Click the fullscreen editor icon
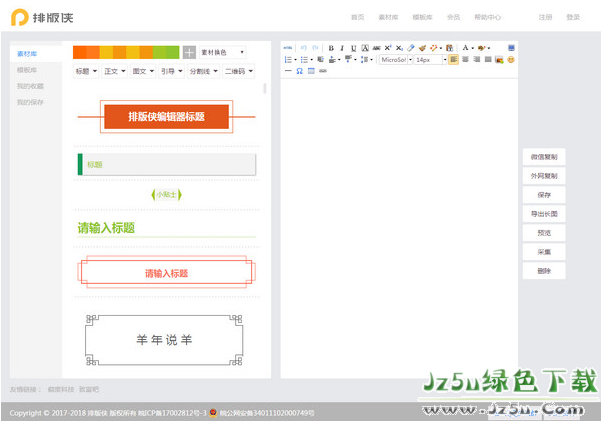Viewport: 604px width, 422px height. click(x=511, y=48)
